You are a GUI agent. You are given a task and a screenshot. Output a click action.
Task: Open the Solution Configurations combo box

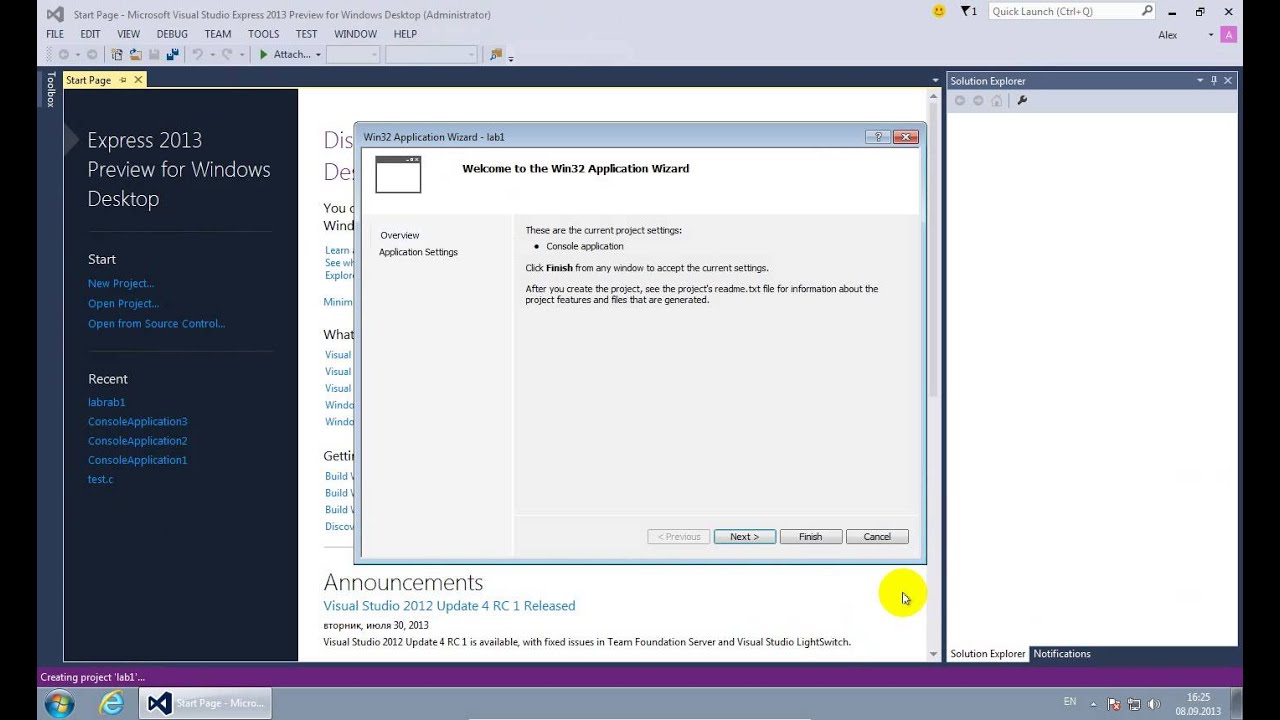pyautogui.click(x=353, y=54)
